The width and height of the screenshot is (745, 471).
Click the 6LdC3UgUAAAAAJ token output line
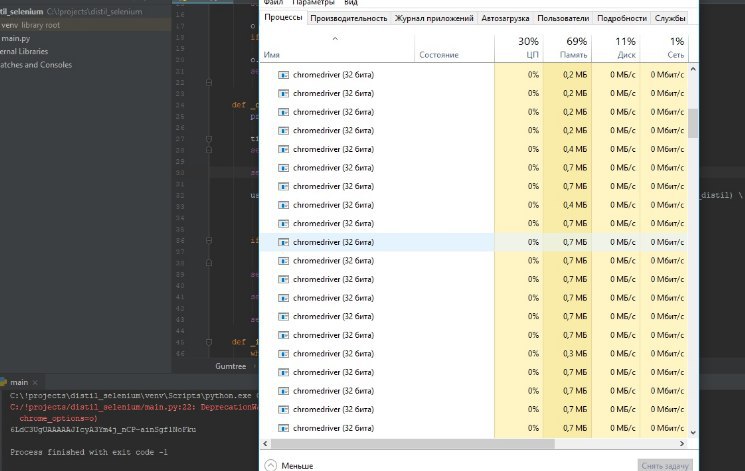pos(103,429)
